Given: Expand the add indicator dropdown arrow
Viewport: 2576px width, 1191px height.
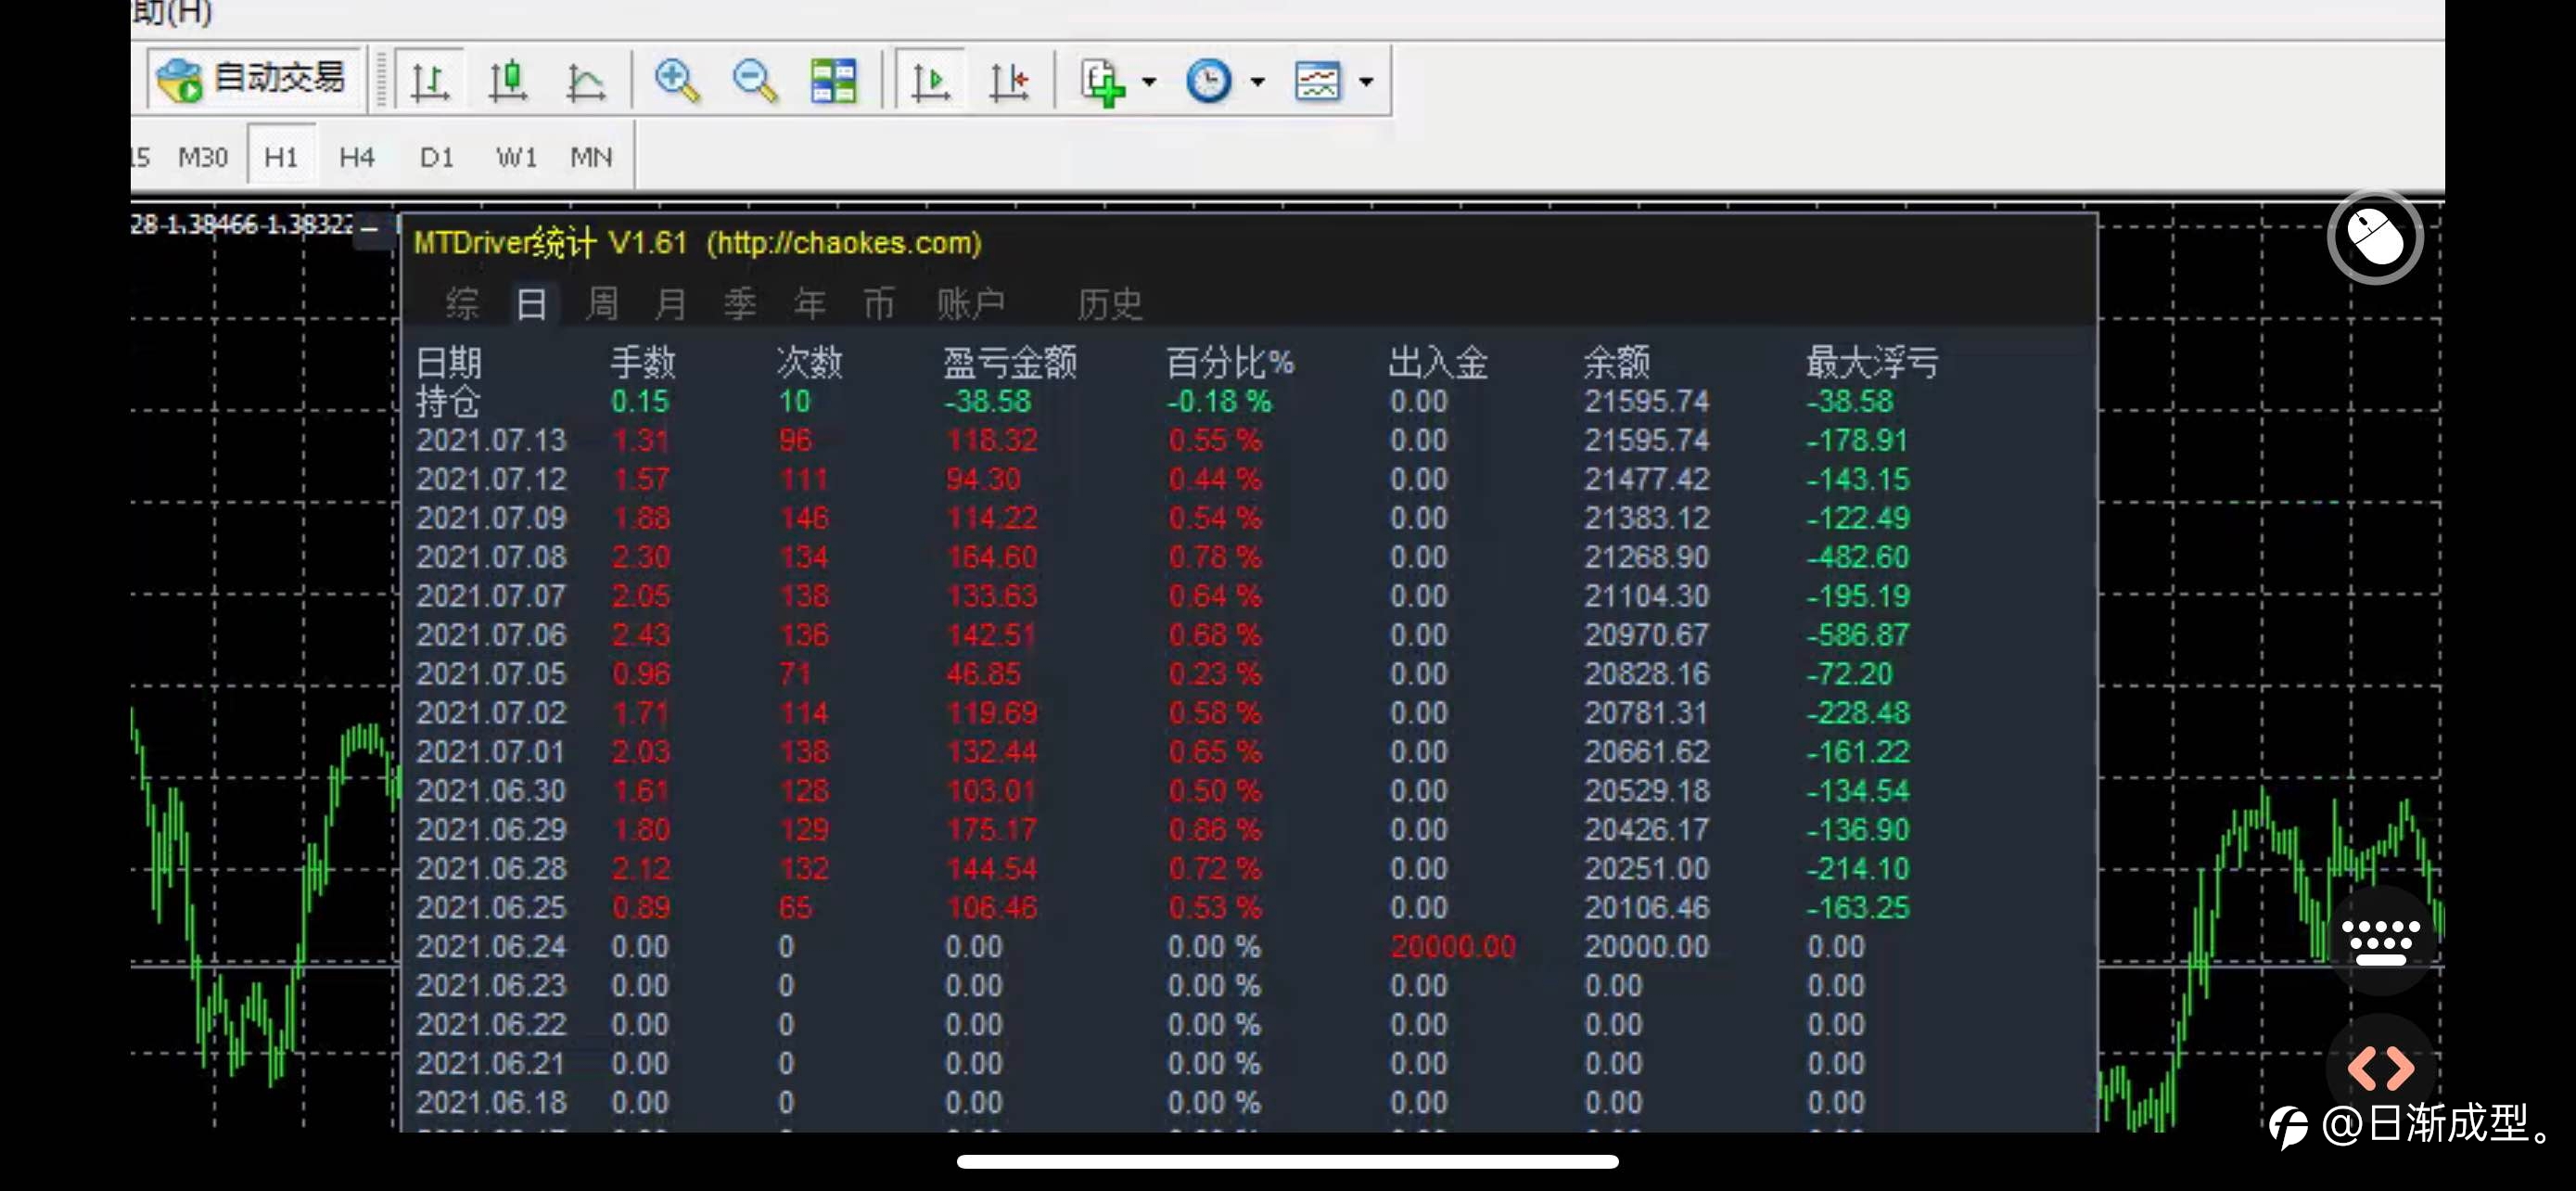Looking at the screenshot, I should coord(1149,81).
